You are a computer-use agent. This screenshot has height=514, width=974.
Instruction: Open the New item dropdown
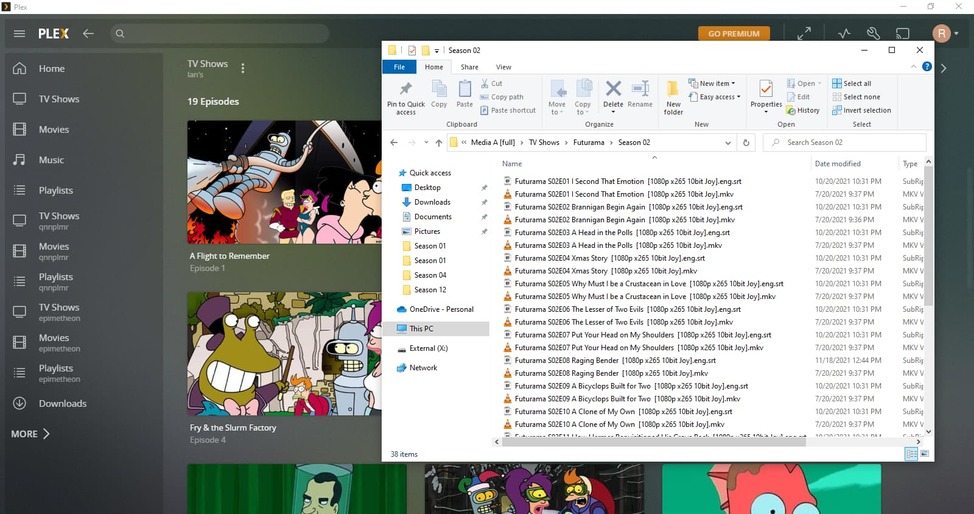click(x=712, y=83)
